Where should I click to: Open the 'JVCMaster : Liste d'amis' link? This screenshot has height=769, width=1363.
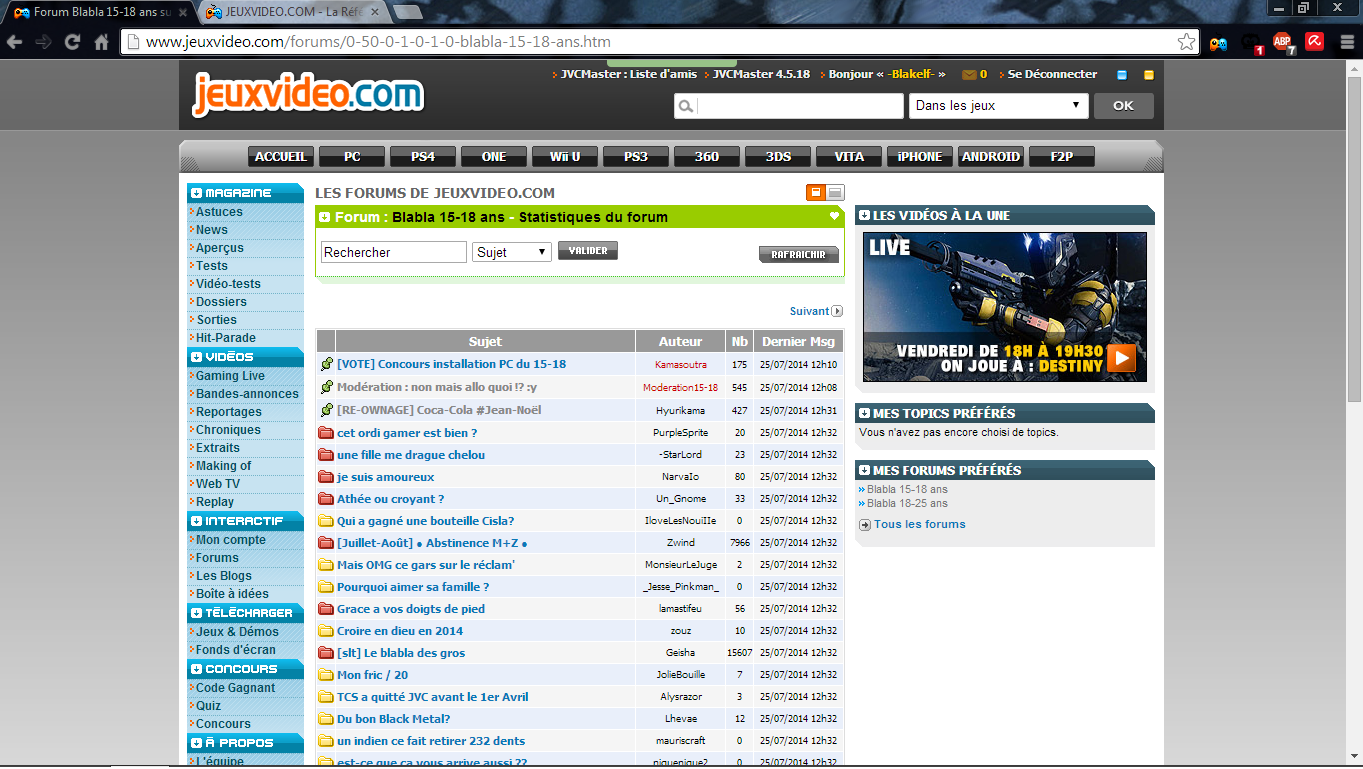[x=629, y=74]
